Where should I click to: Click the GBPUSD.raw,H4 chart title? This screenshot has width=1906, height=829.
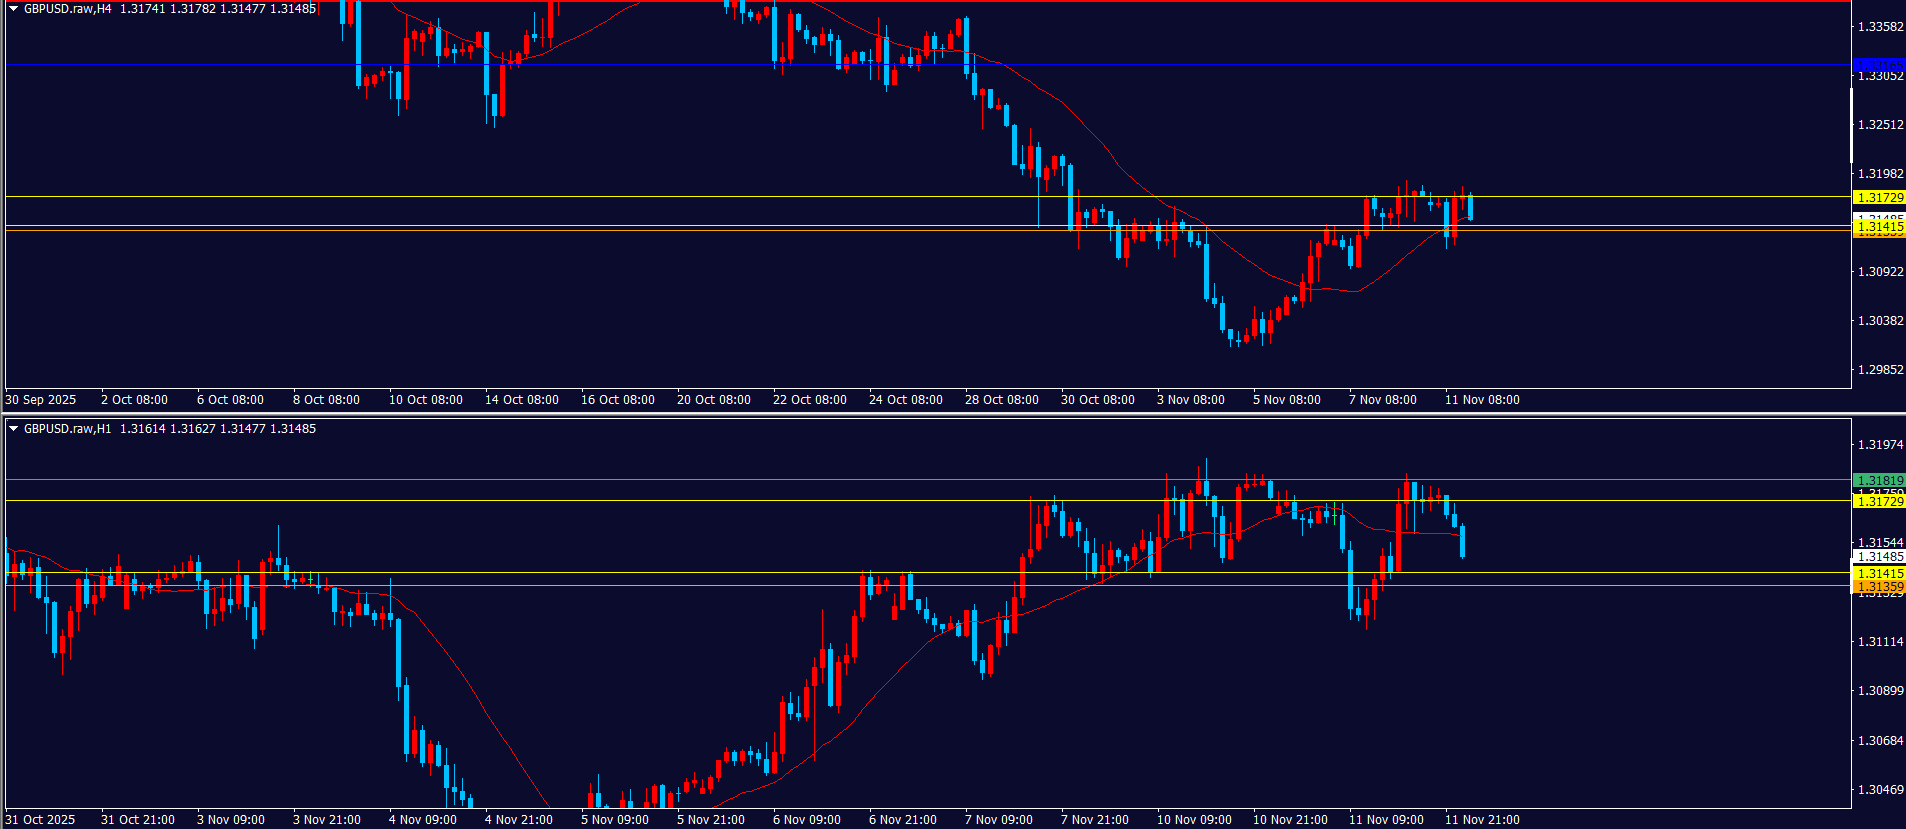[68, 9]
